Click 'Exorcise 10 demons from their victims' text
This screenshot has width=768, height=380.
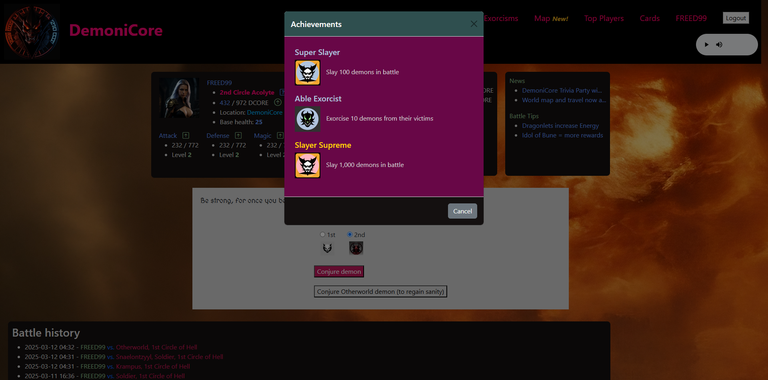coord(380,119)
